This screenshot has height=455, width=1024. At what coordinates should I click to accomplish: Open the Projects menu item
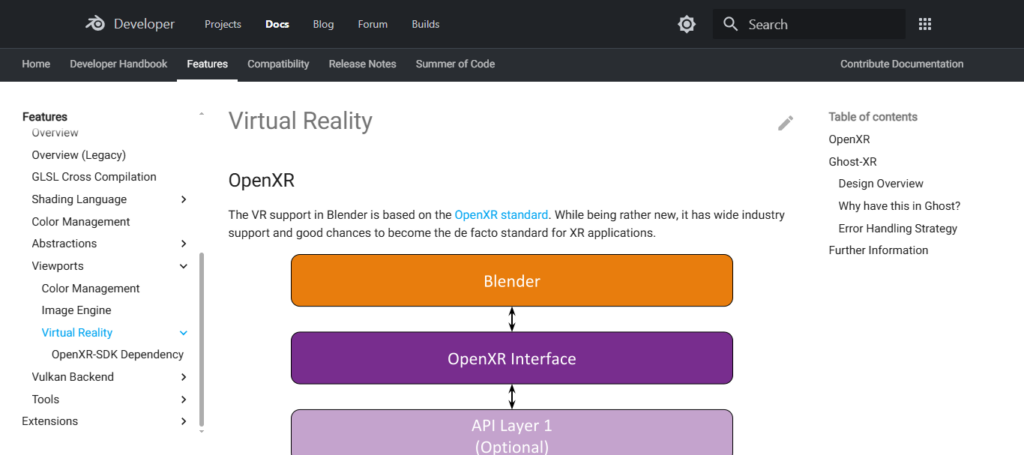point(223,24)
